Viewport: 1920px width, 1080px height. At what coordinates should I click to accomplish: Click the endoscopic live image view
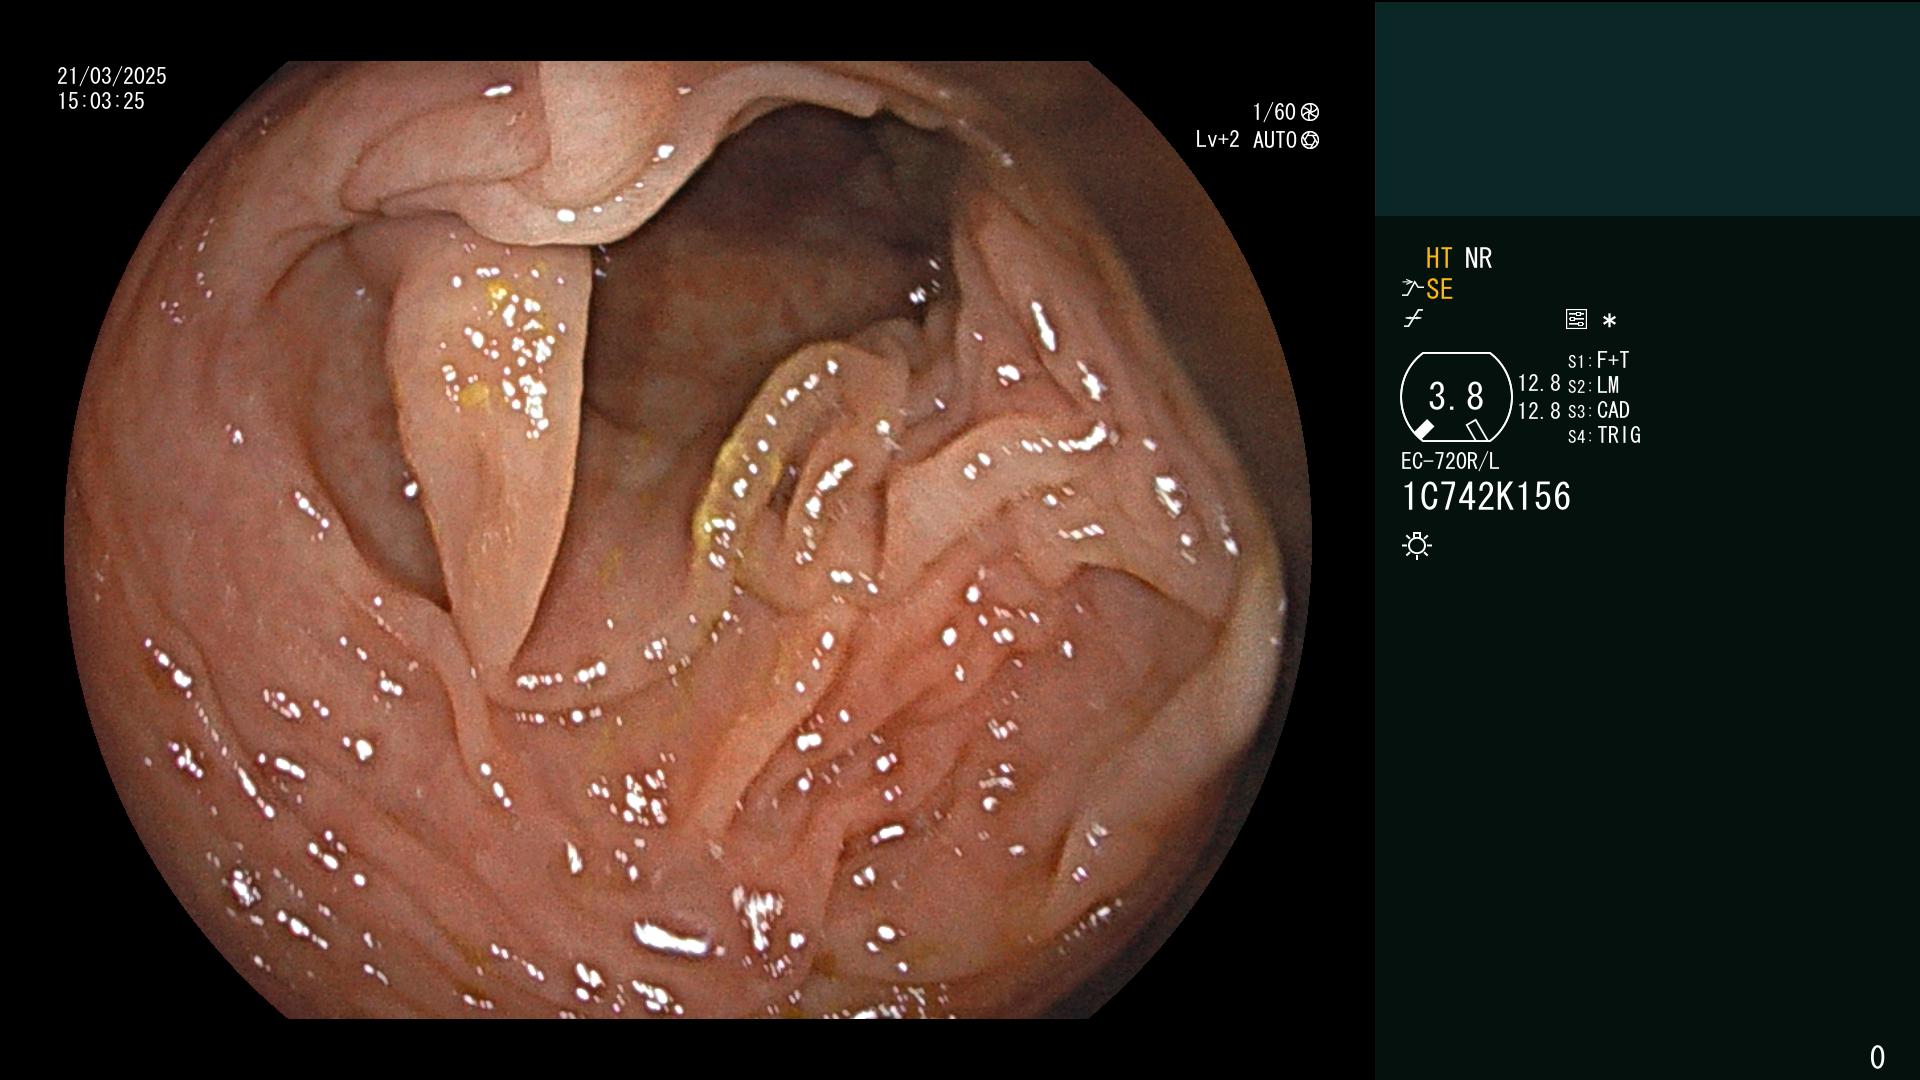point(688,540)
